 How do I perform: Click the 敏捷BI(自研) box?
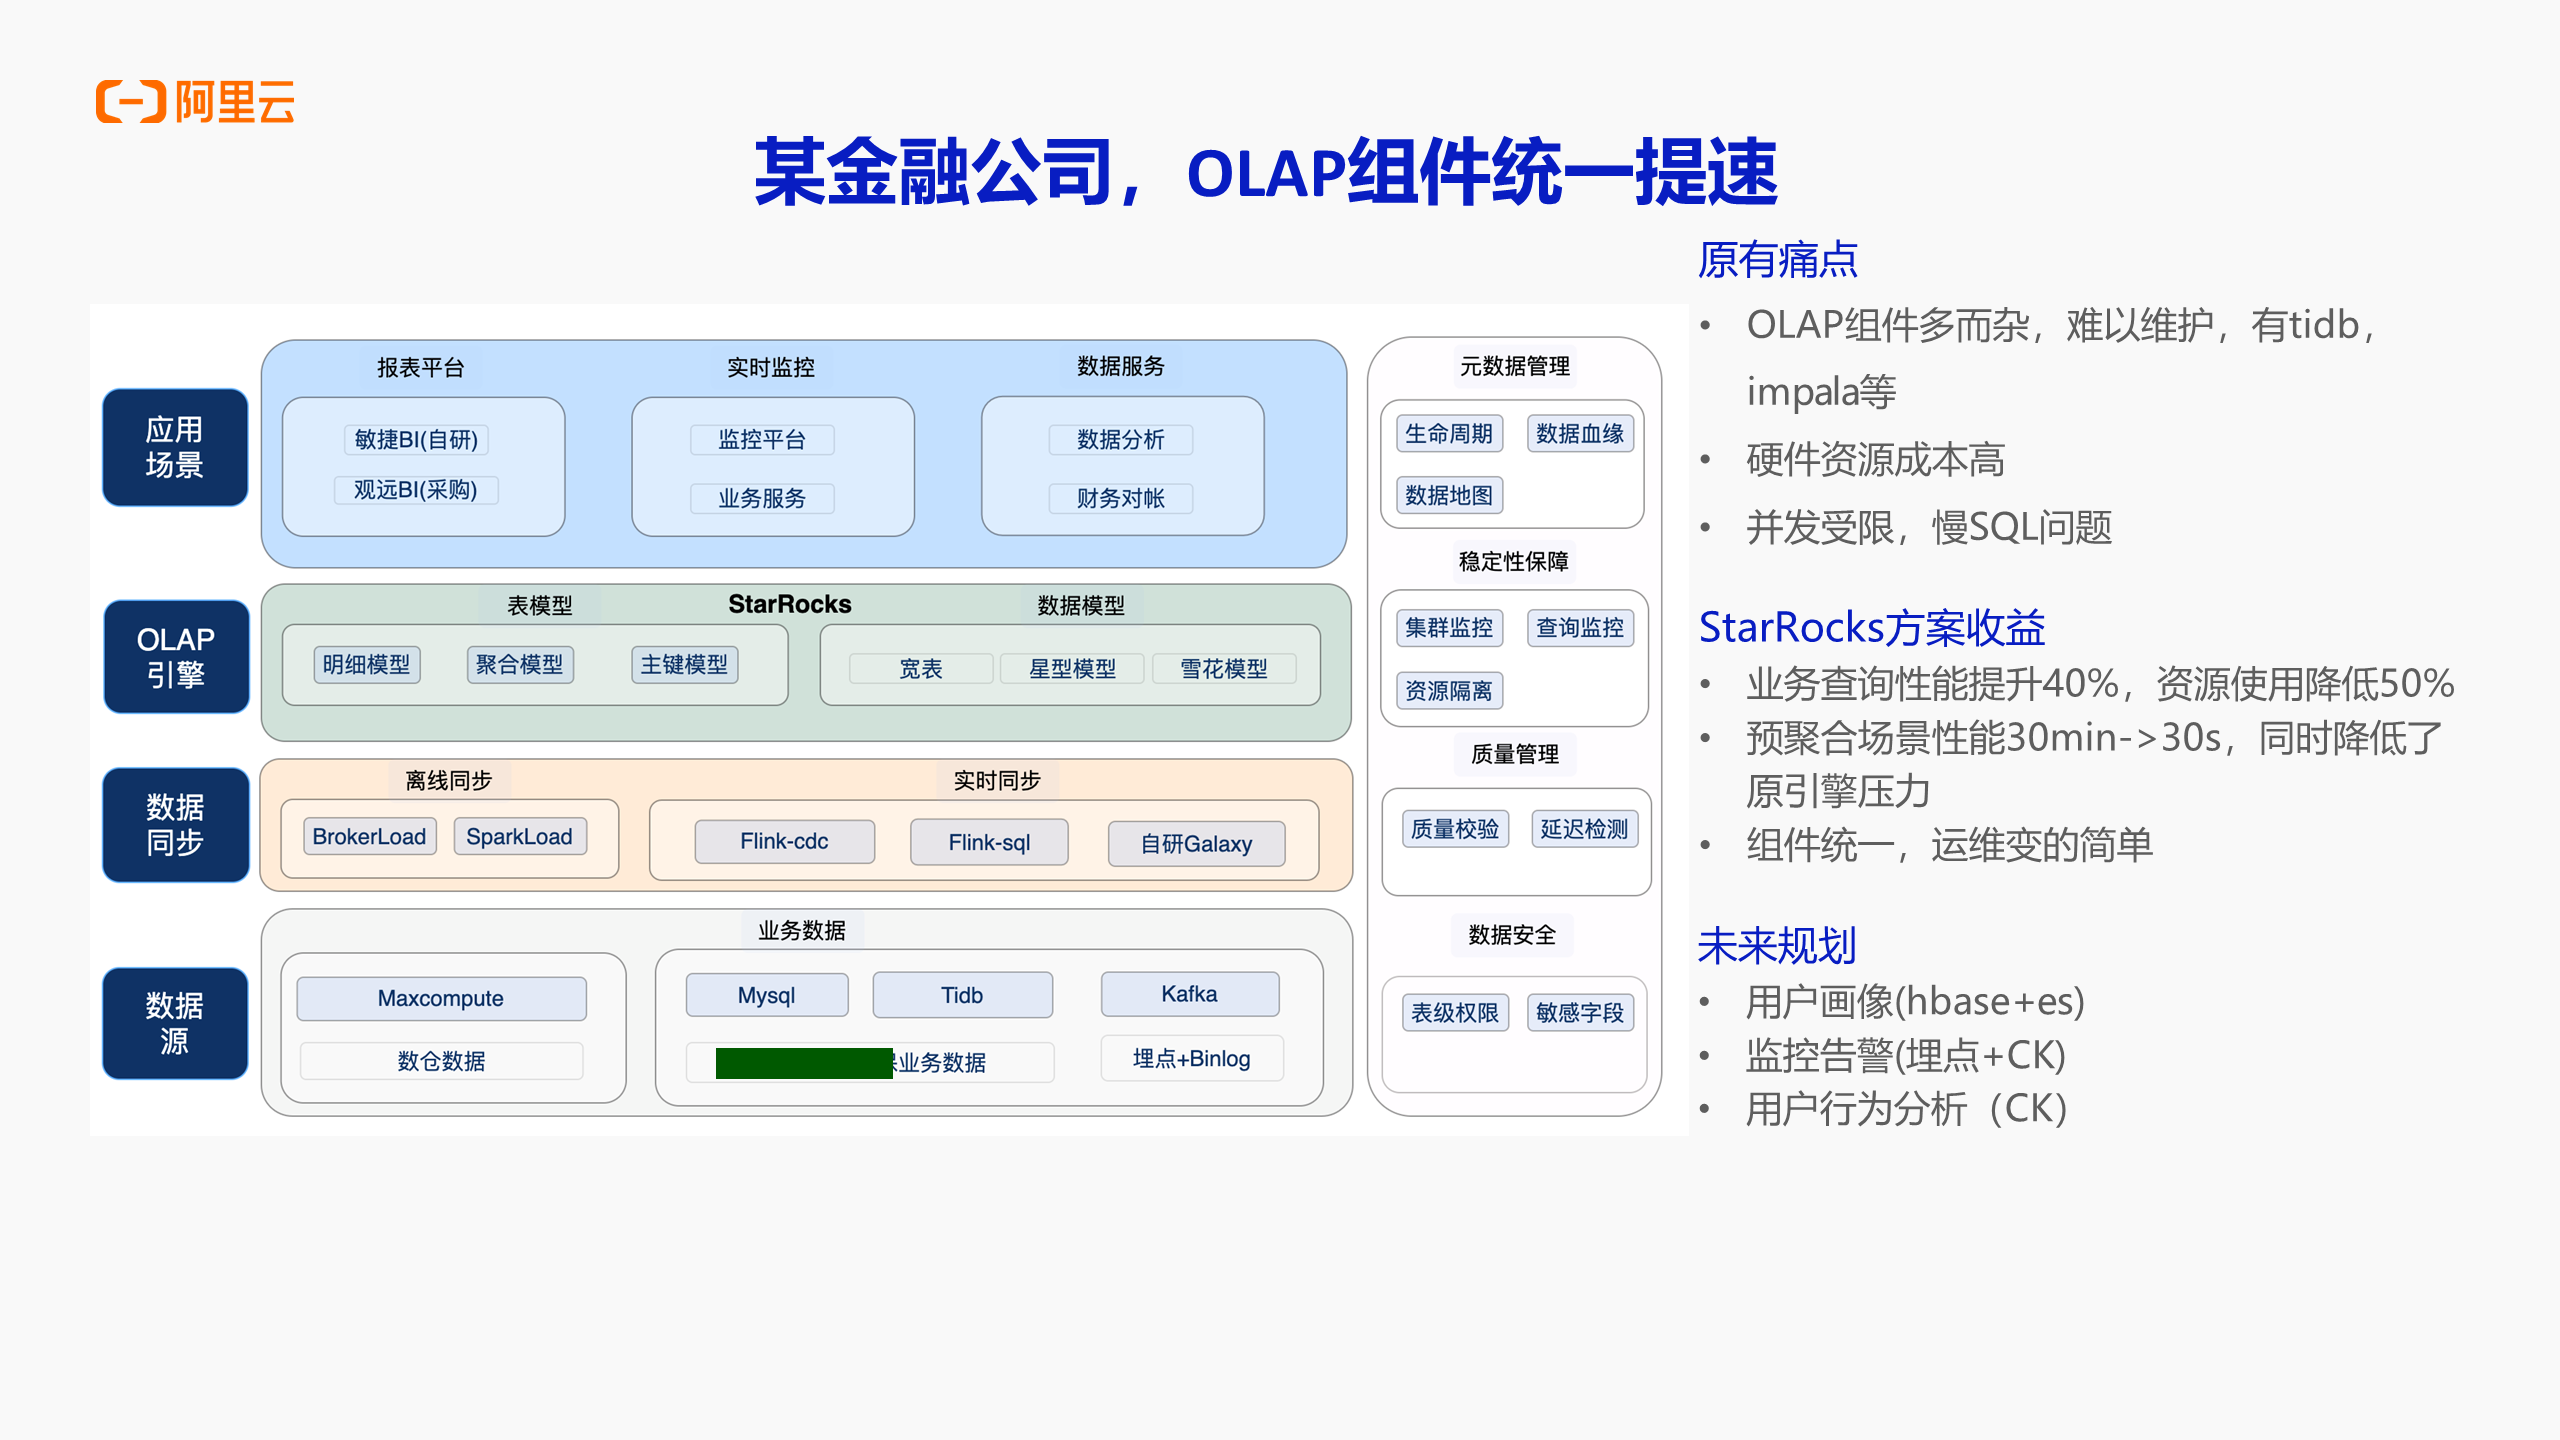tap(416, 439)
